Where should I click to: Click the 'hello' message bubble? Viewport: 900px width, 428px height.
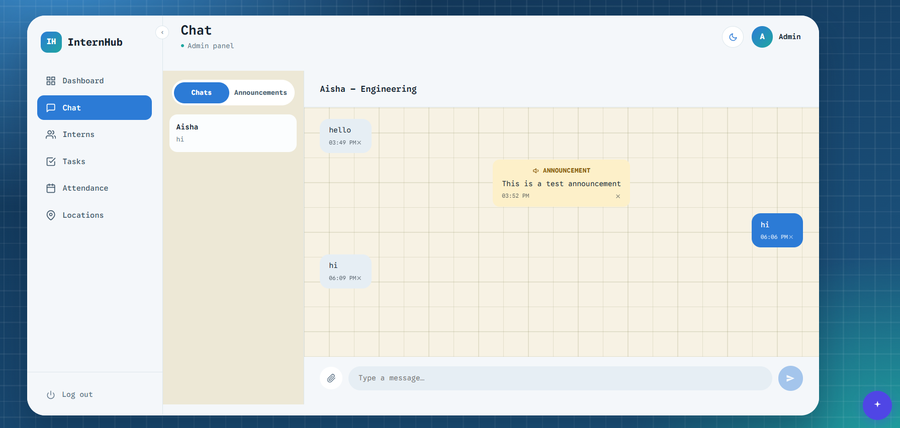346,136
